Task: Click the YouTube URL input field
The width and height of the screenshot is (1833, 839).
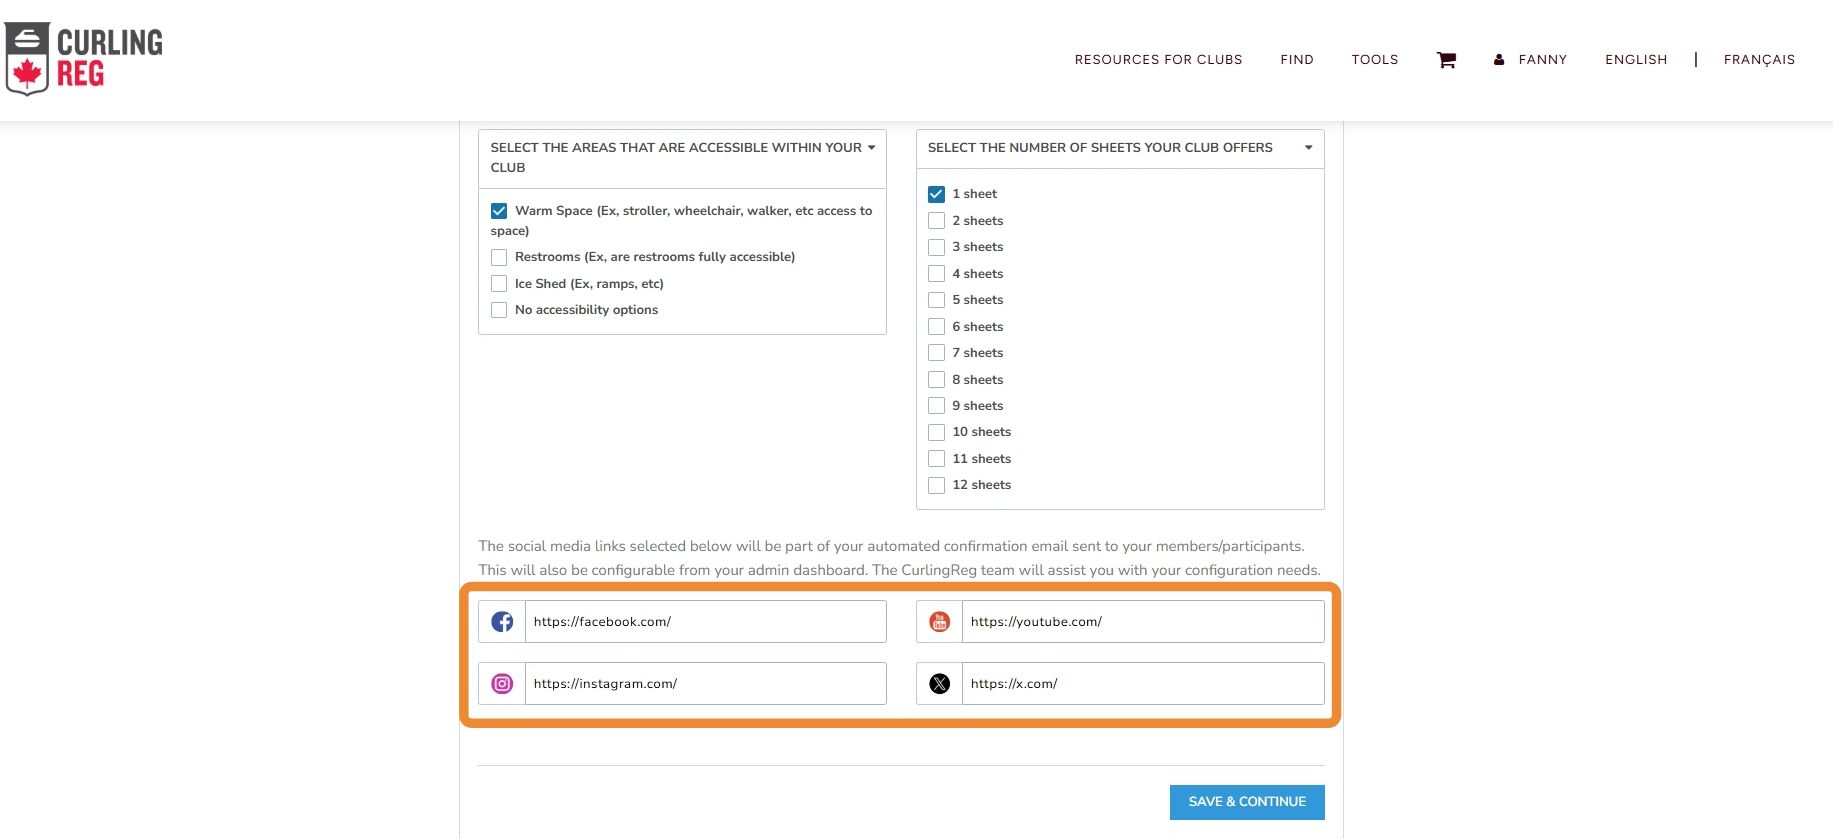Action: [x=1142, y=622]
